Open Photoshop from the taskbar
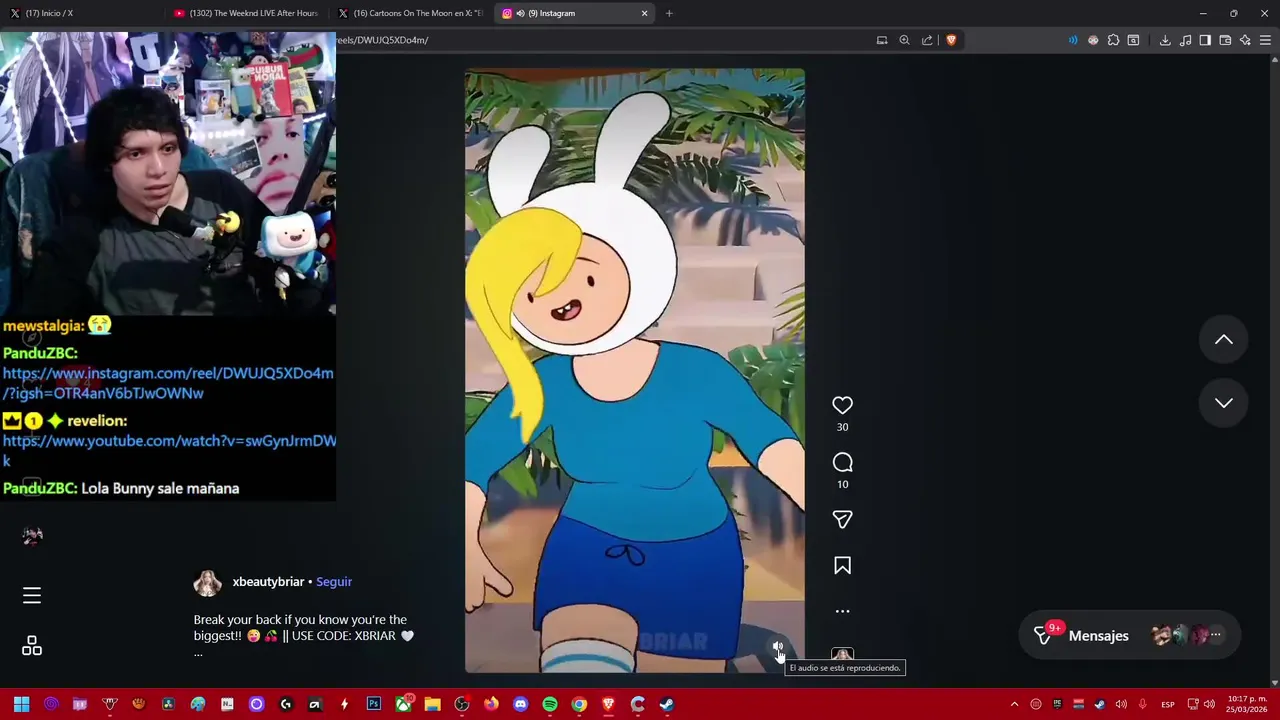 coord(373,704)
